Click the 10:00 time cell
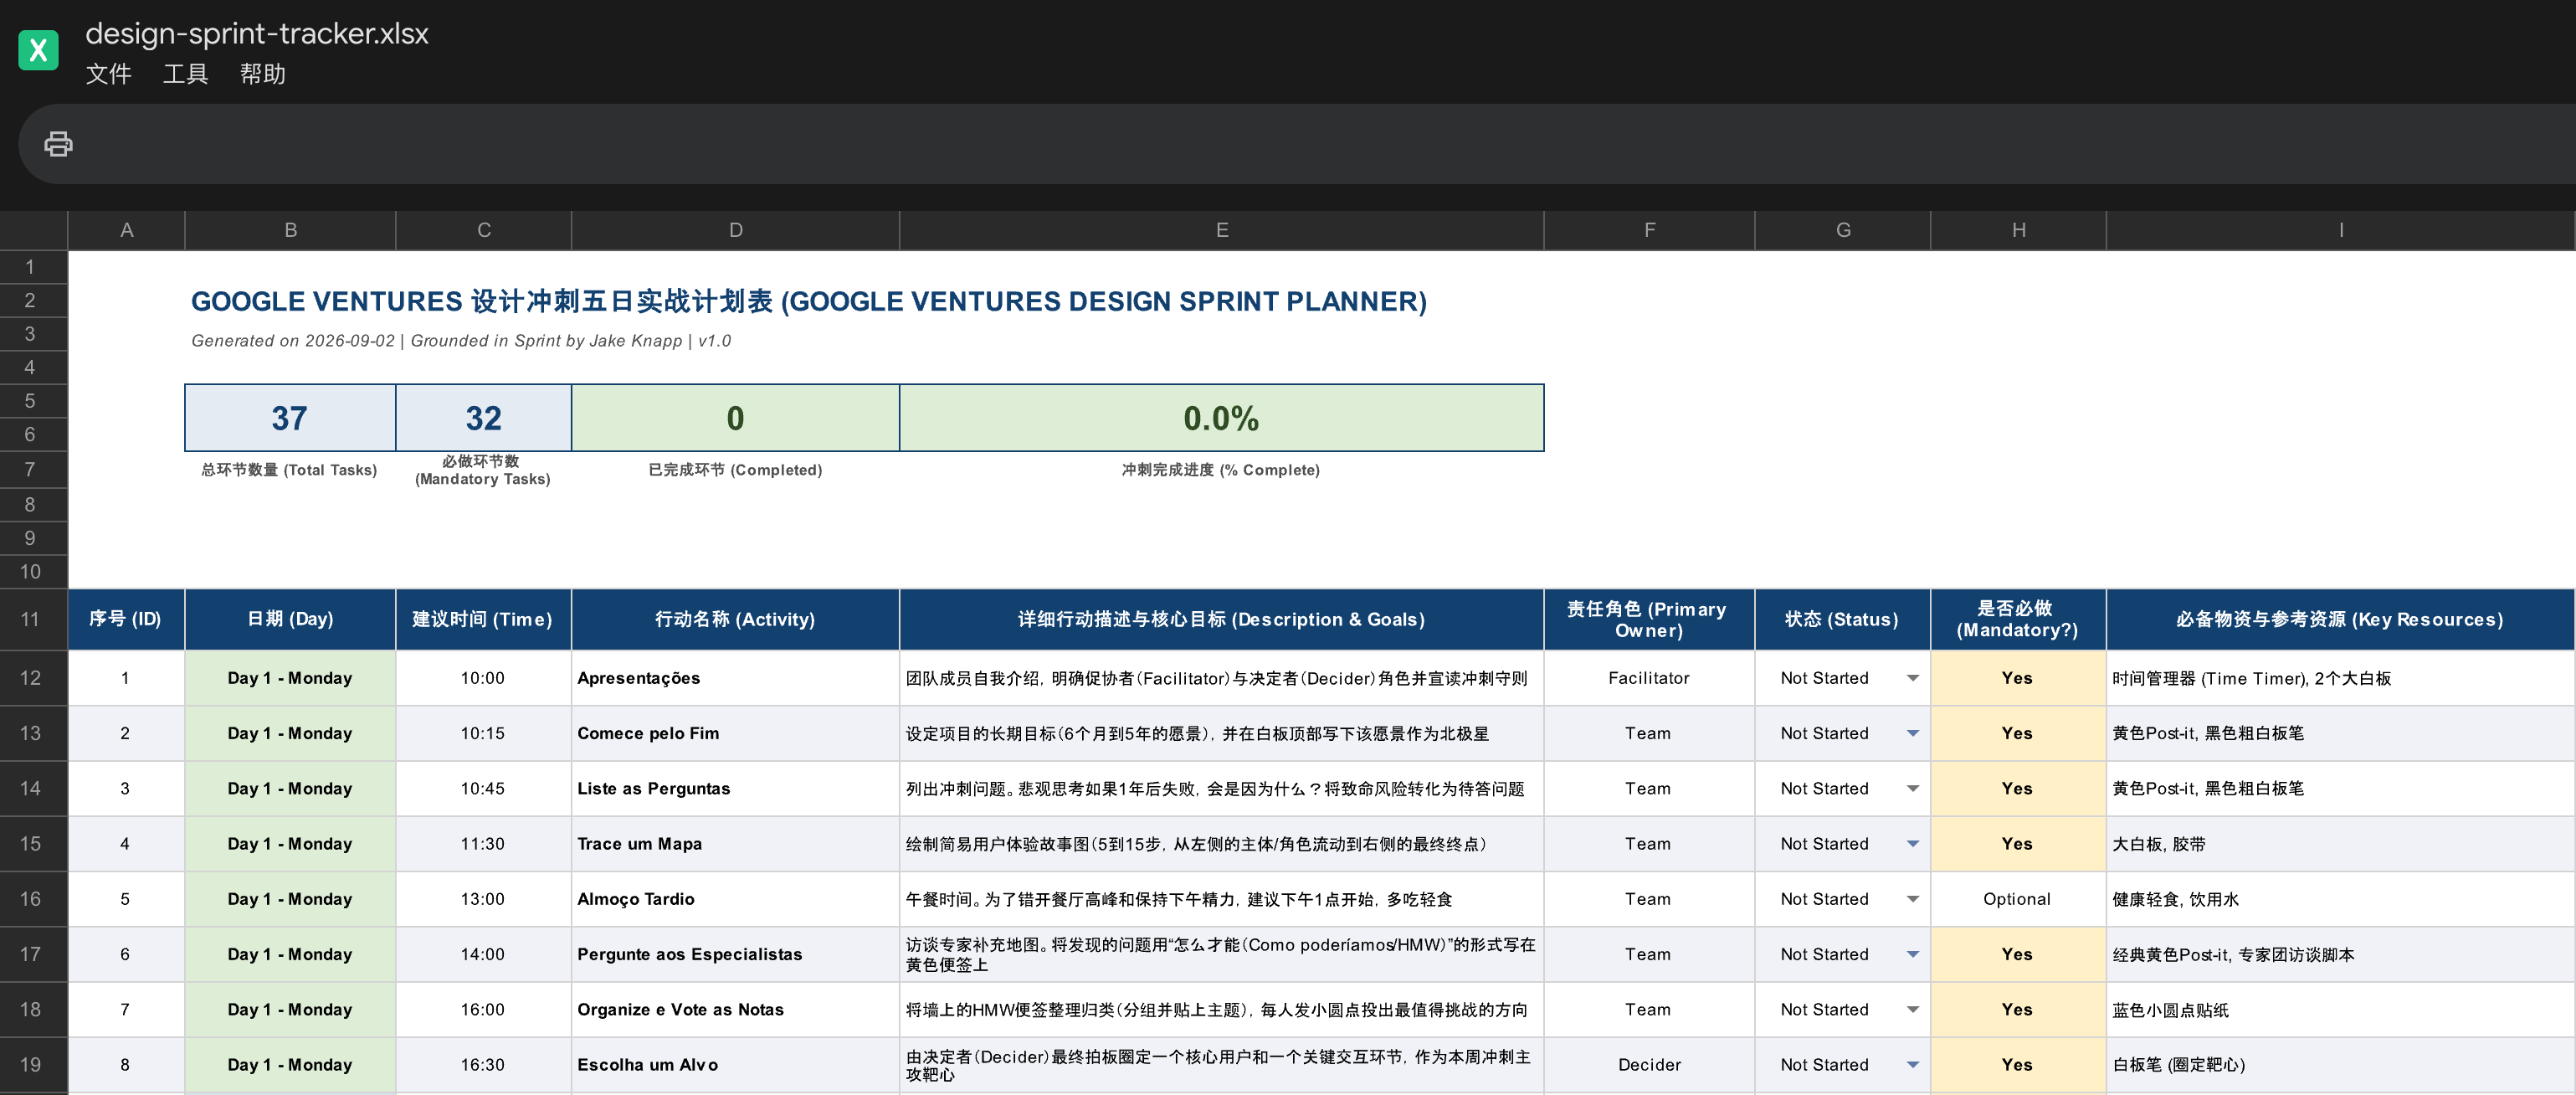2576x1095 pixels. (x=483, y=678)
